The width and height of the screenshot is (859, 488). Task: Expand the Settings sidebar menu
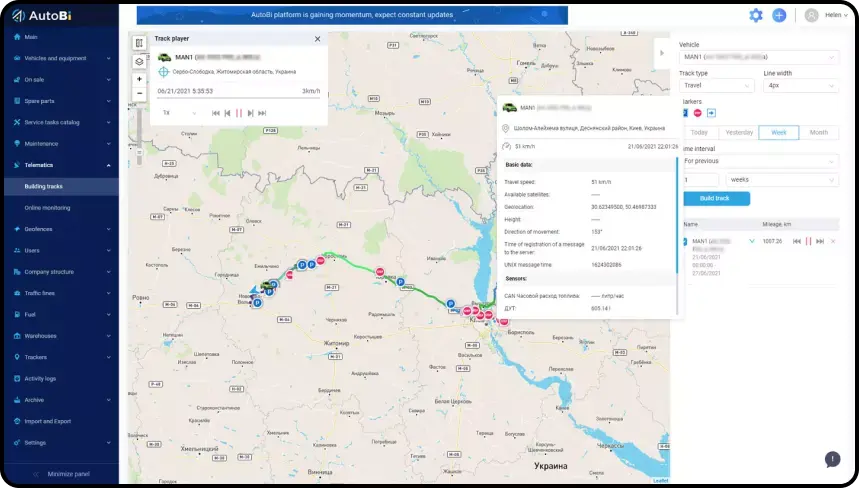click(x=108, y=443)
